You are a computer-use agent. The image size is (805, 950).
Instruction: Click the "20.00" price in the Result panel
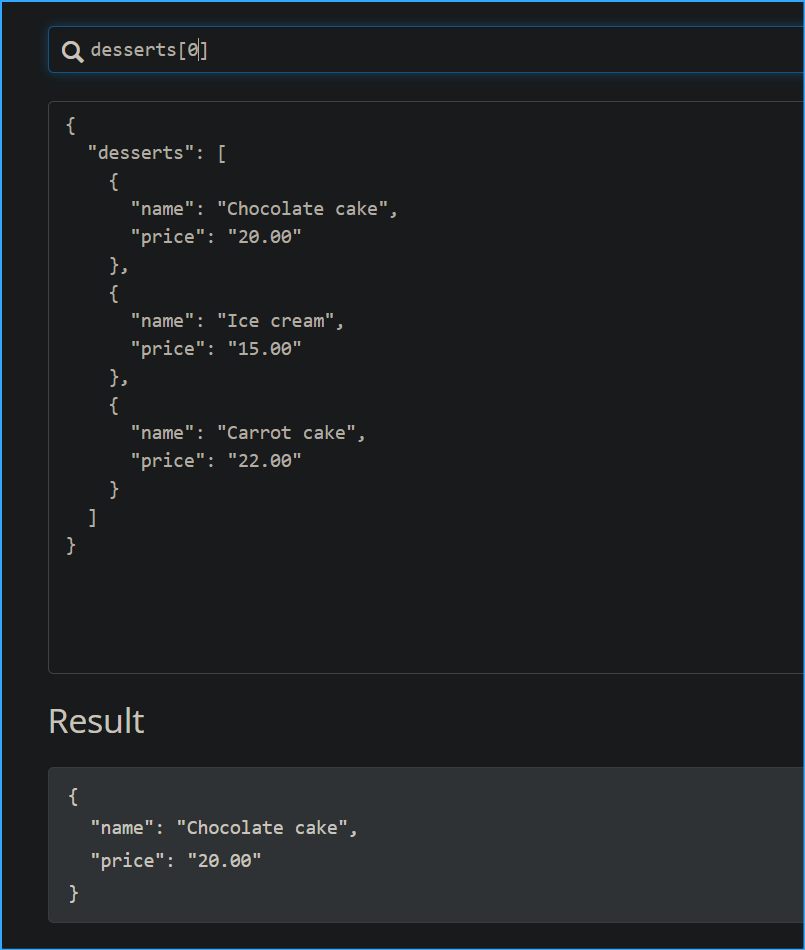(x=224, y=860)
